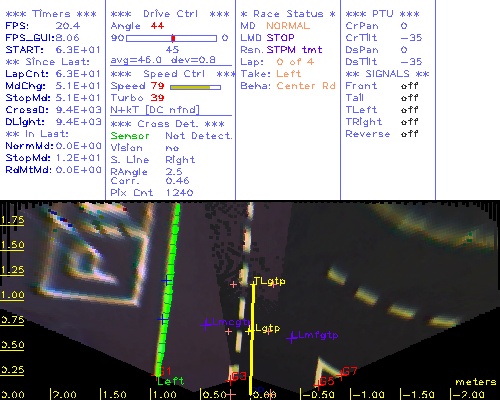
Task: Click the Speed yellow progress bar
Action: pyautogui.click(x=195, y=87)
